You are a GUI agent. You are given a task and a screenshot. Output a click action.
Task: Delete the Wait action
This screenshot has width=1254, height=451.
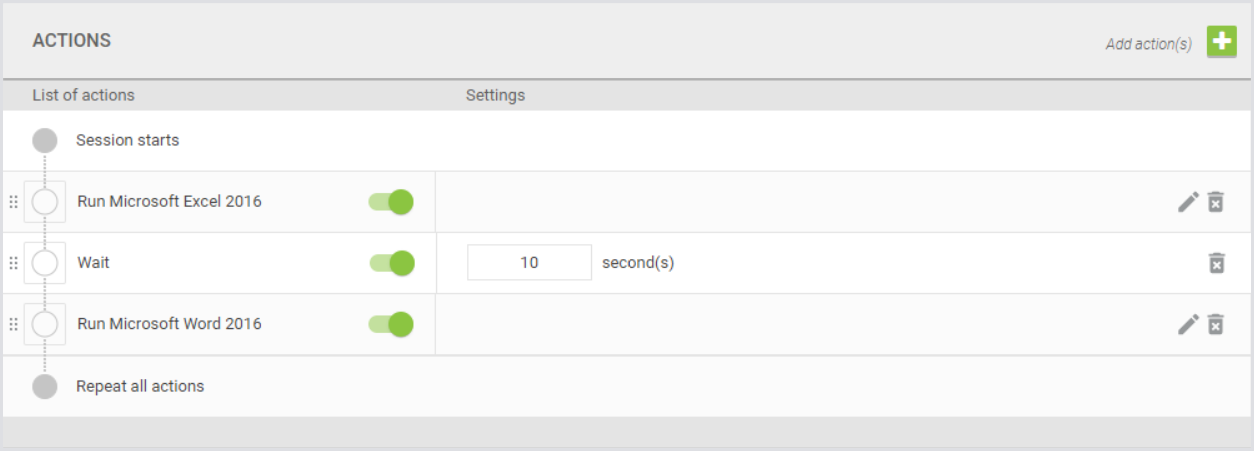(1216, 263)
